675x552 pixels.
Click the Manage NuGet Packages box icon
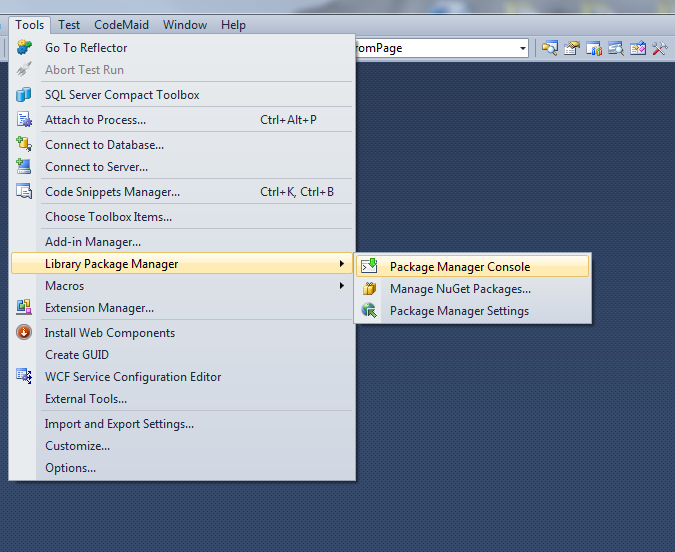369,288
